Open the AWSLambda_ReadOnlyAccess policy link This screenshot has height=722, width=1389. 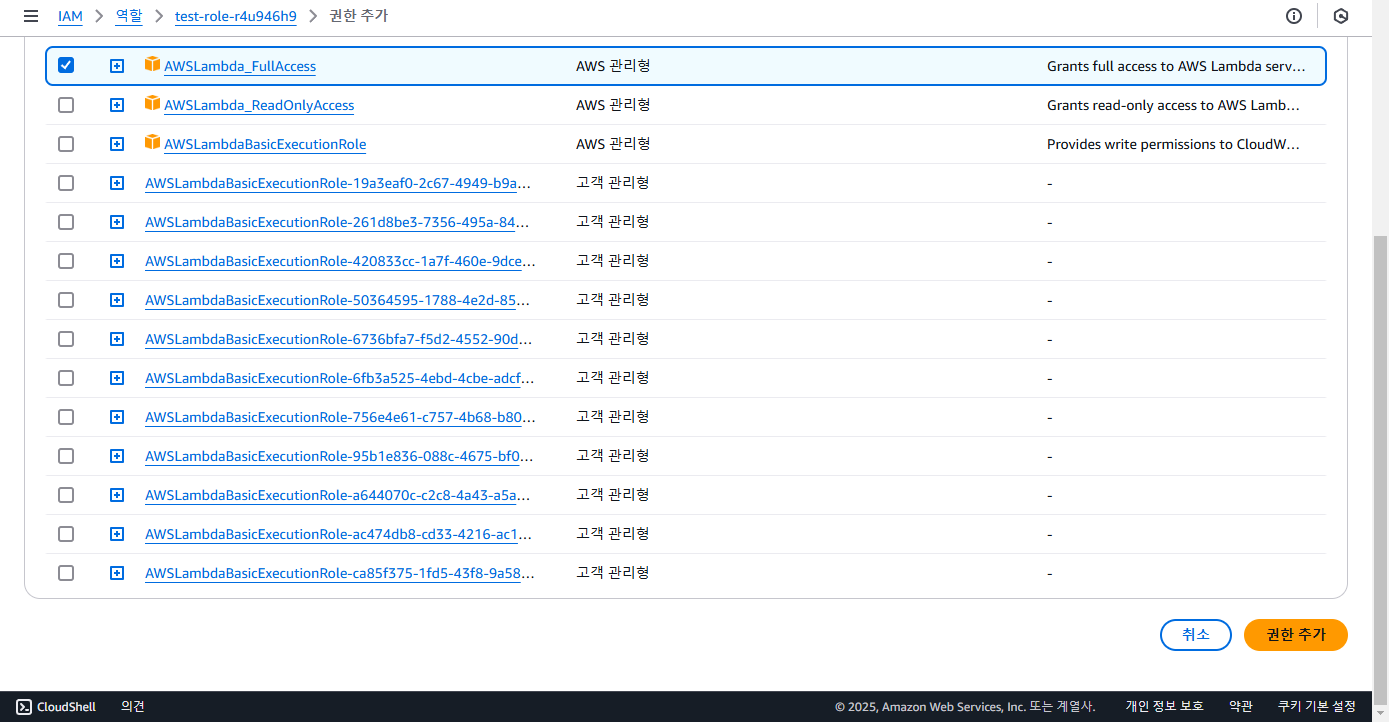click(259, 105)
